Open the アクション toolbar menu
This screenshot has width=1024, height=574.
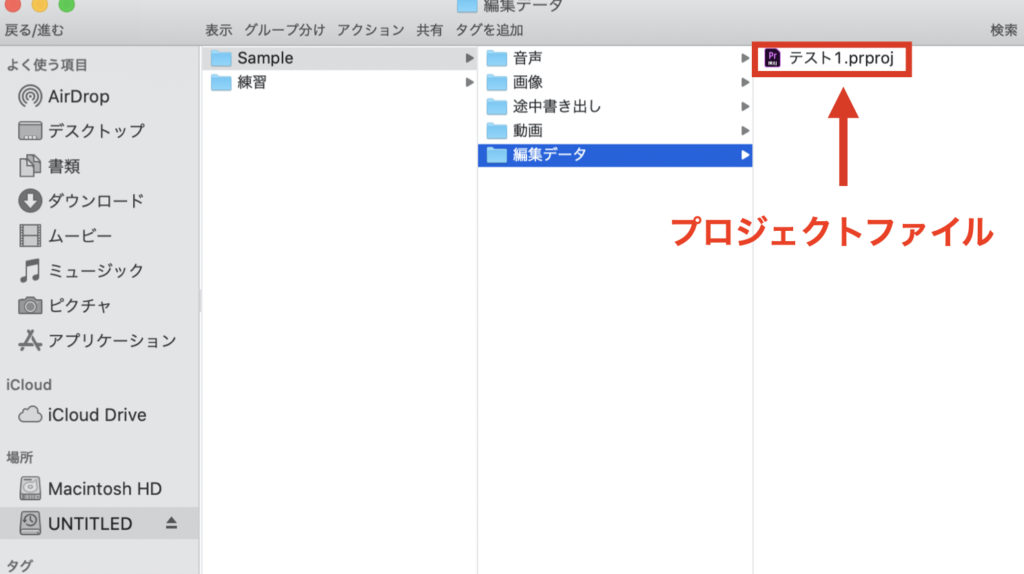[x=370, y=30]
